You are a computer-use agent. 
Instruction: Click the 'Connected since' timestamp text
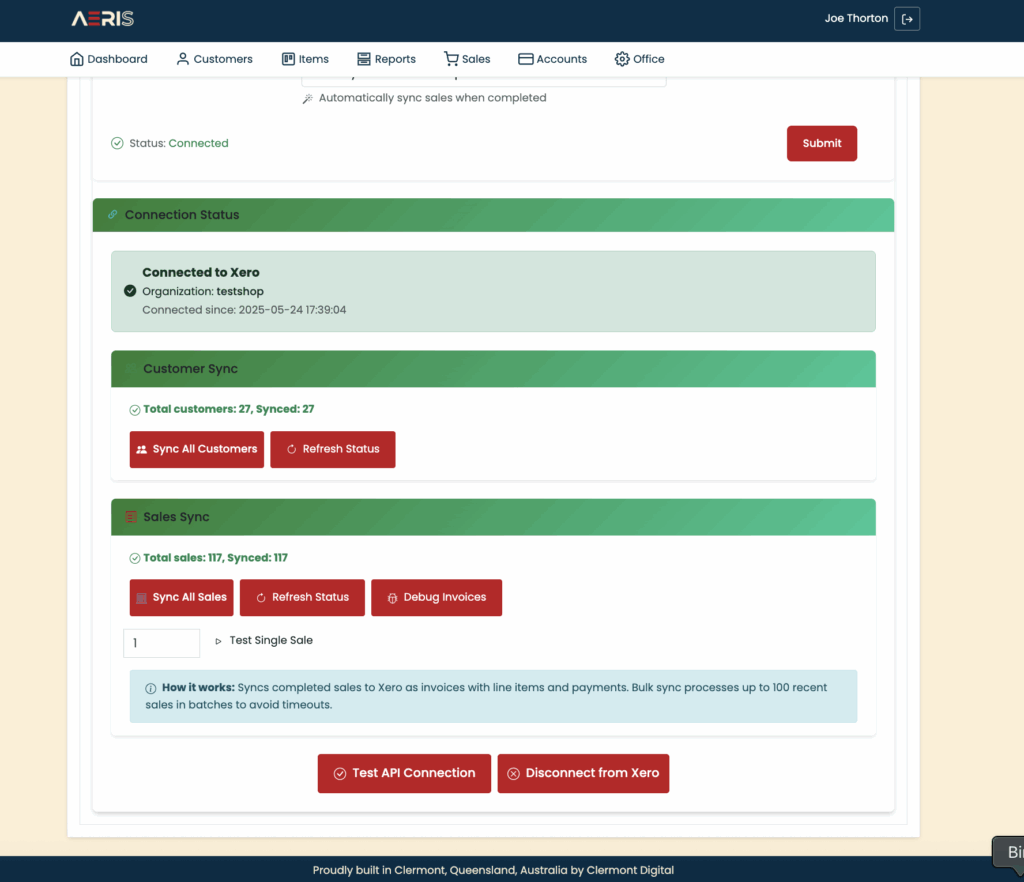244,309
